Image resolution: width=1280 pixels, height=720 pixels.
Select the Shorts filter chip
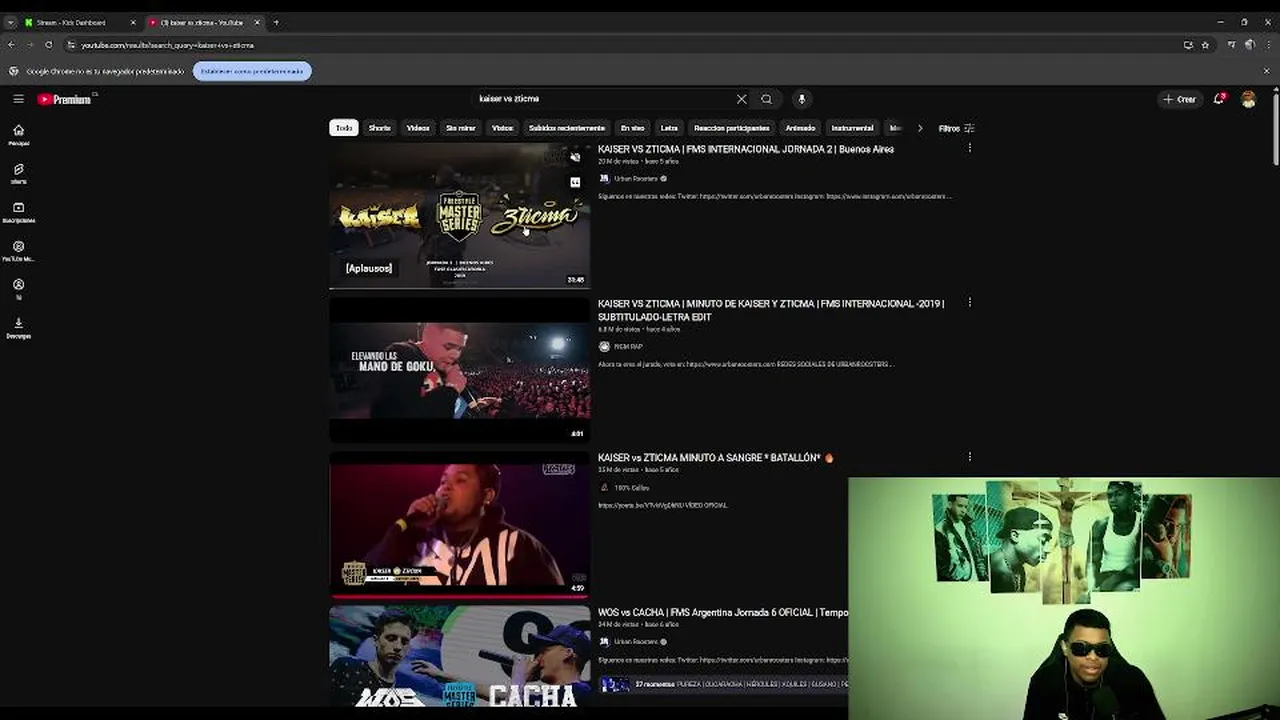380,128
